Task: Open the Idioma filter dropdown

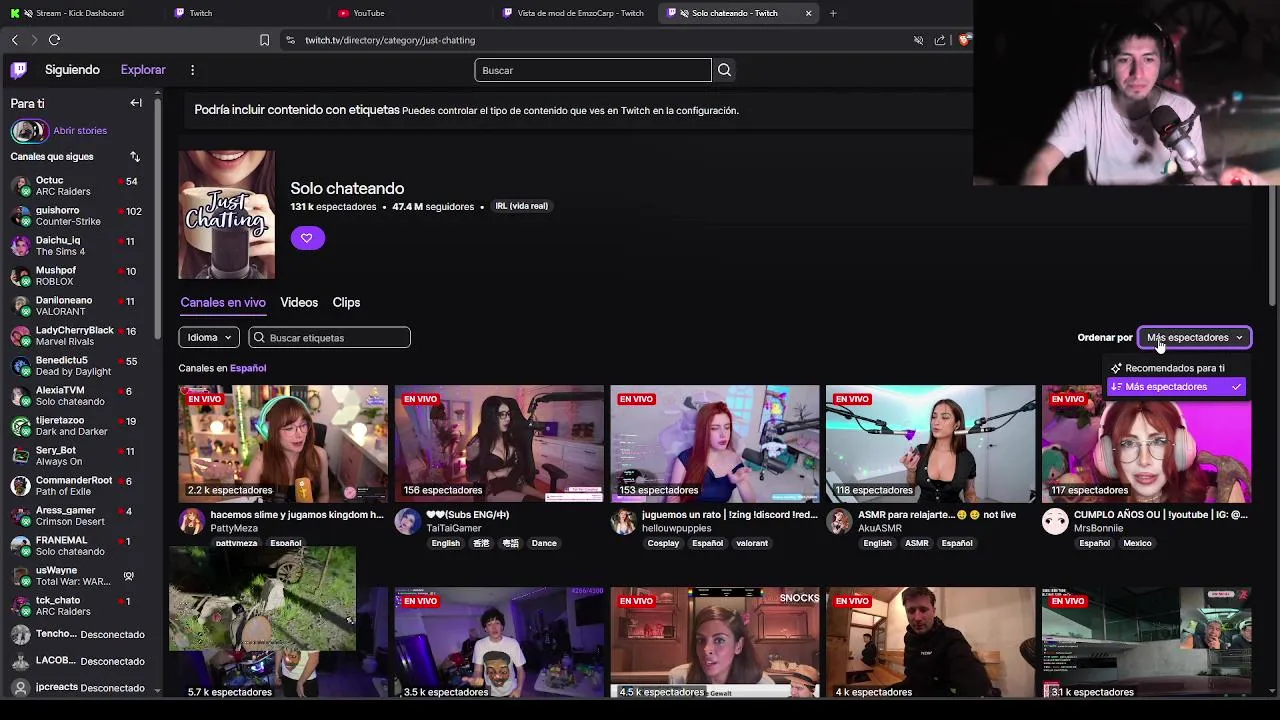Action: point(209,337)
